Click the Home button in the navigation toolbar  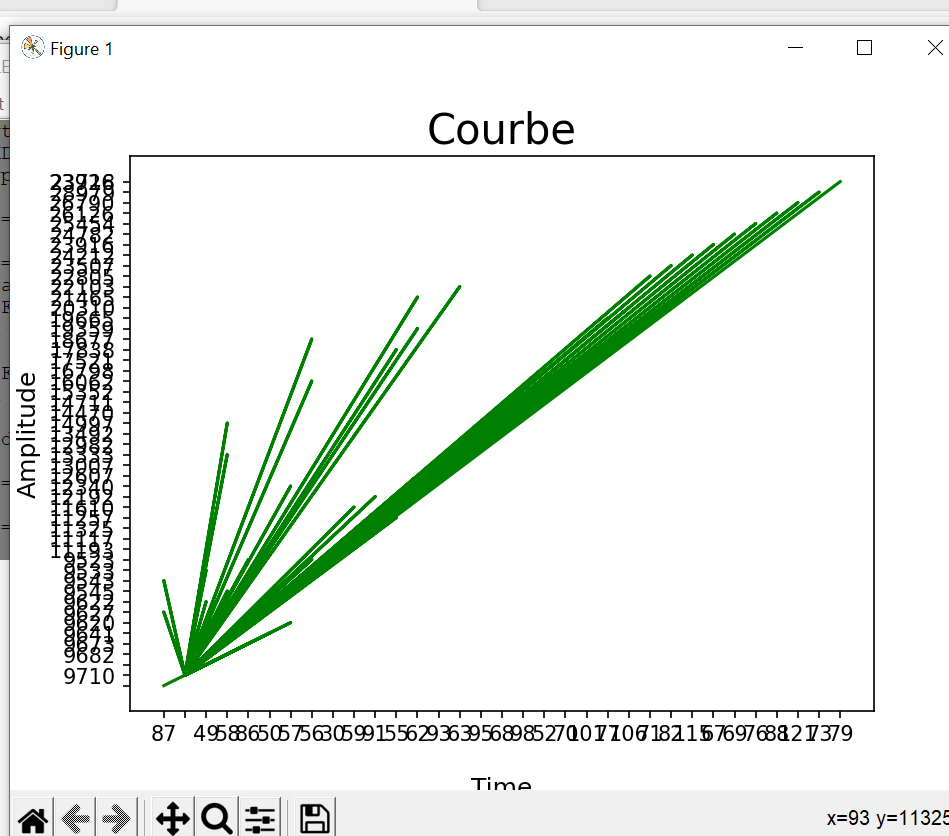(33, 819)
